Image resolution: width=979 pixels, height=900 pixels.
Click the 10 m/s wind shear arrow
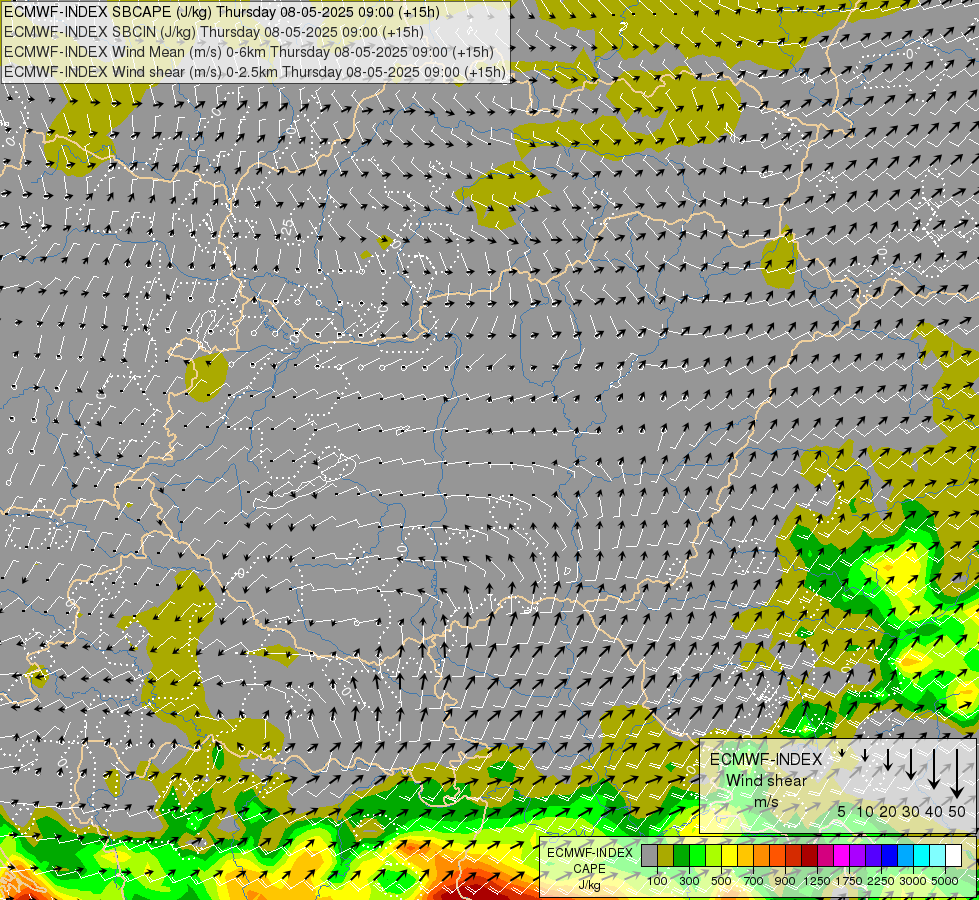click(x=865, y=755)
